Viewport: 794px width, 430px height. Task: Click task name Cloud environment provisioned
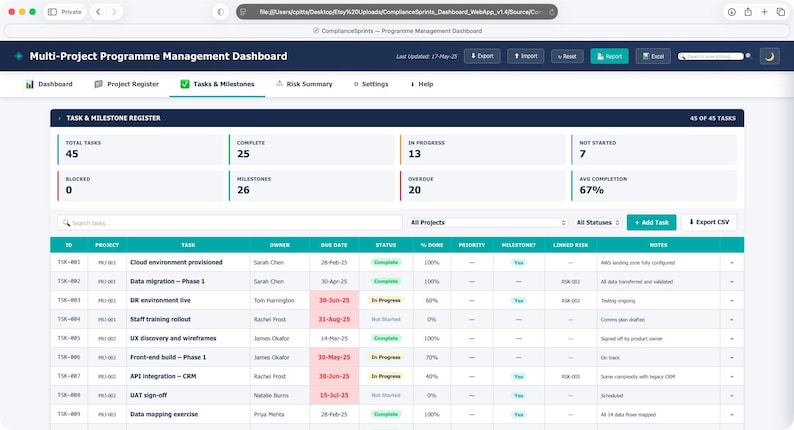[176, 262]
